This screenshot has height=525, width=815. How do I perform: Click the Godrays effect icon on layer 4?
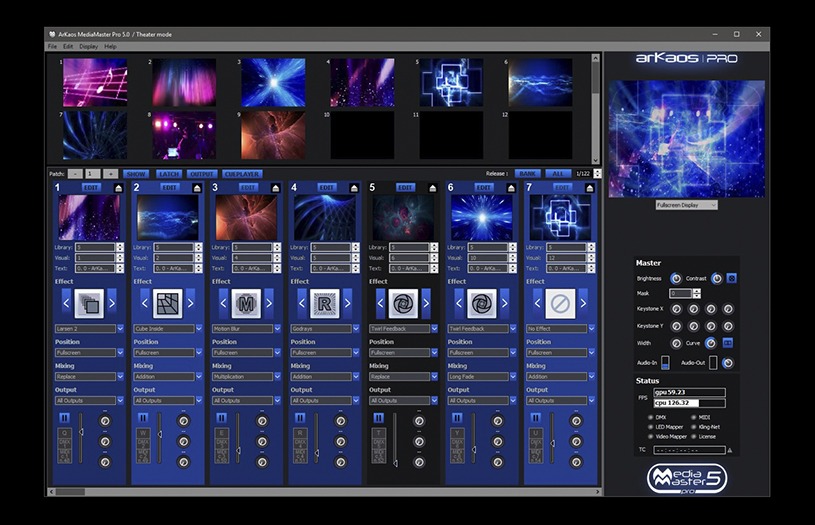[325, 304]
